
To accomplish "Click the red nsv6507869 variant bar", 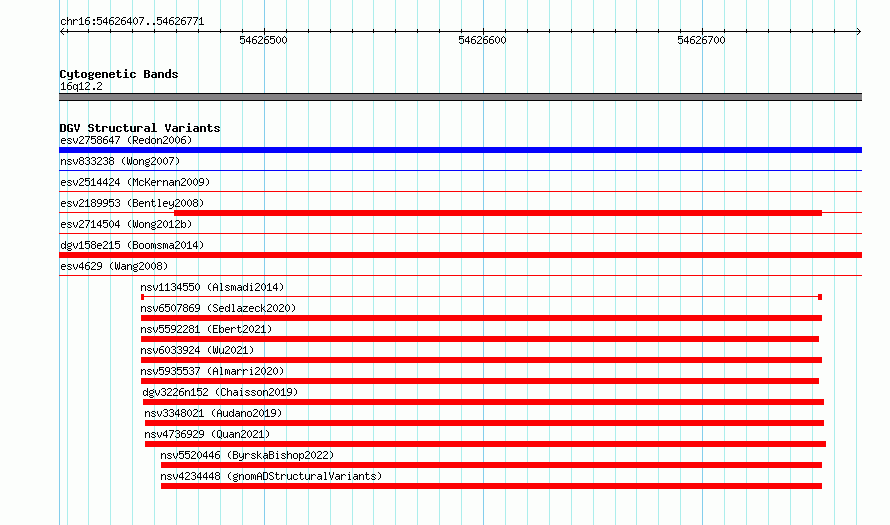I will point(481,318).
